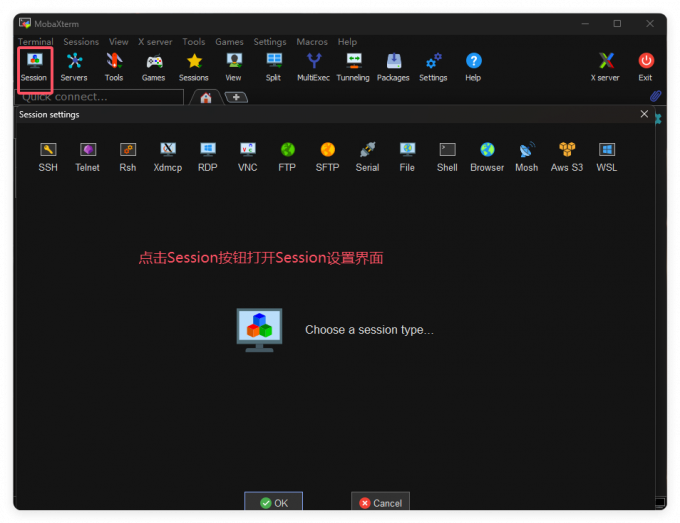Select the File session type
680x523 pixels.
[407, 157]
